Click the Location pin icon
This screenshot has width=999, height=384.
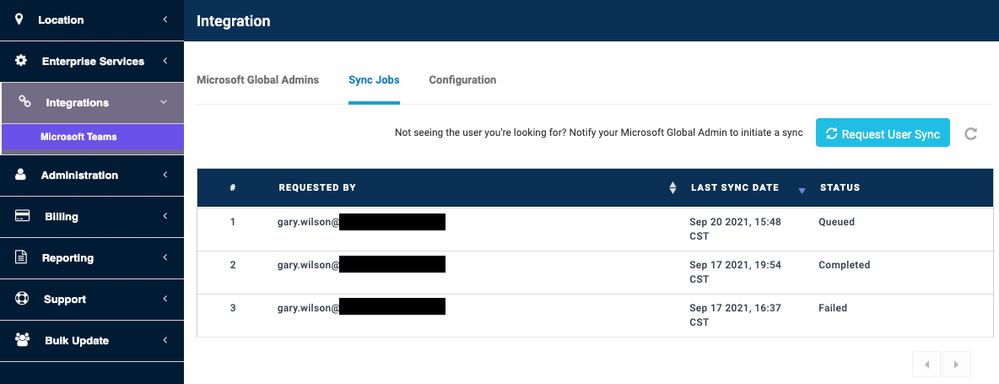click(19, 19)
